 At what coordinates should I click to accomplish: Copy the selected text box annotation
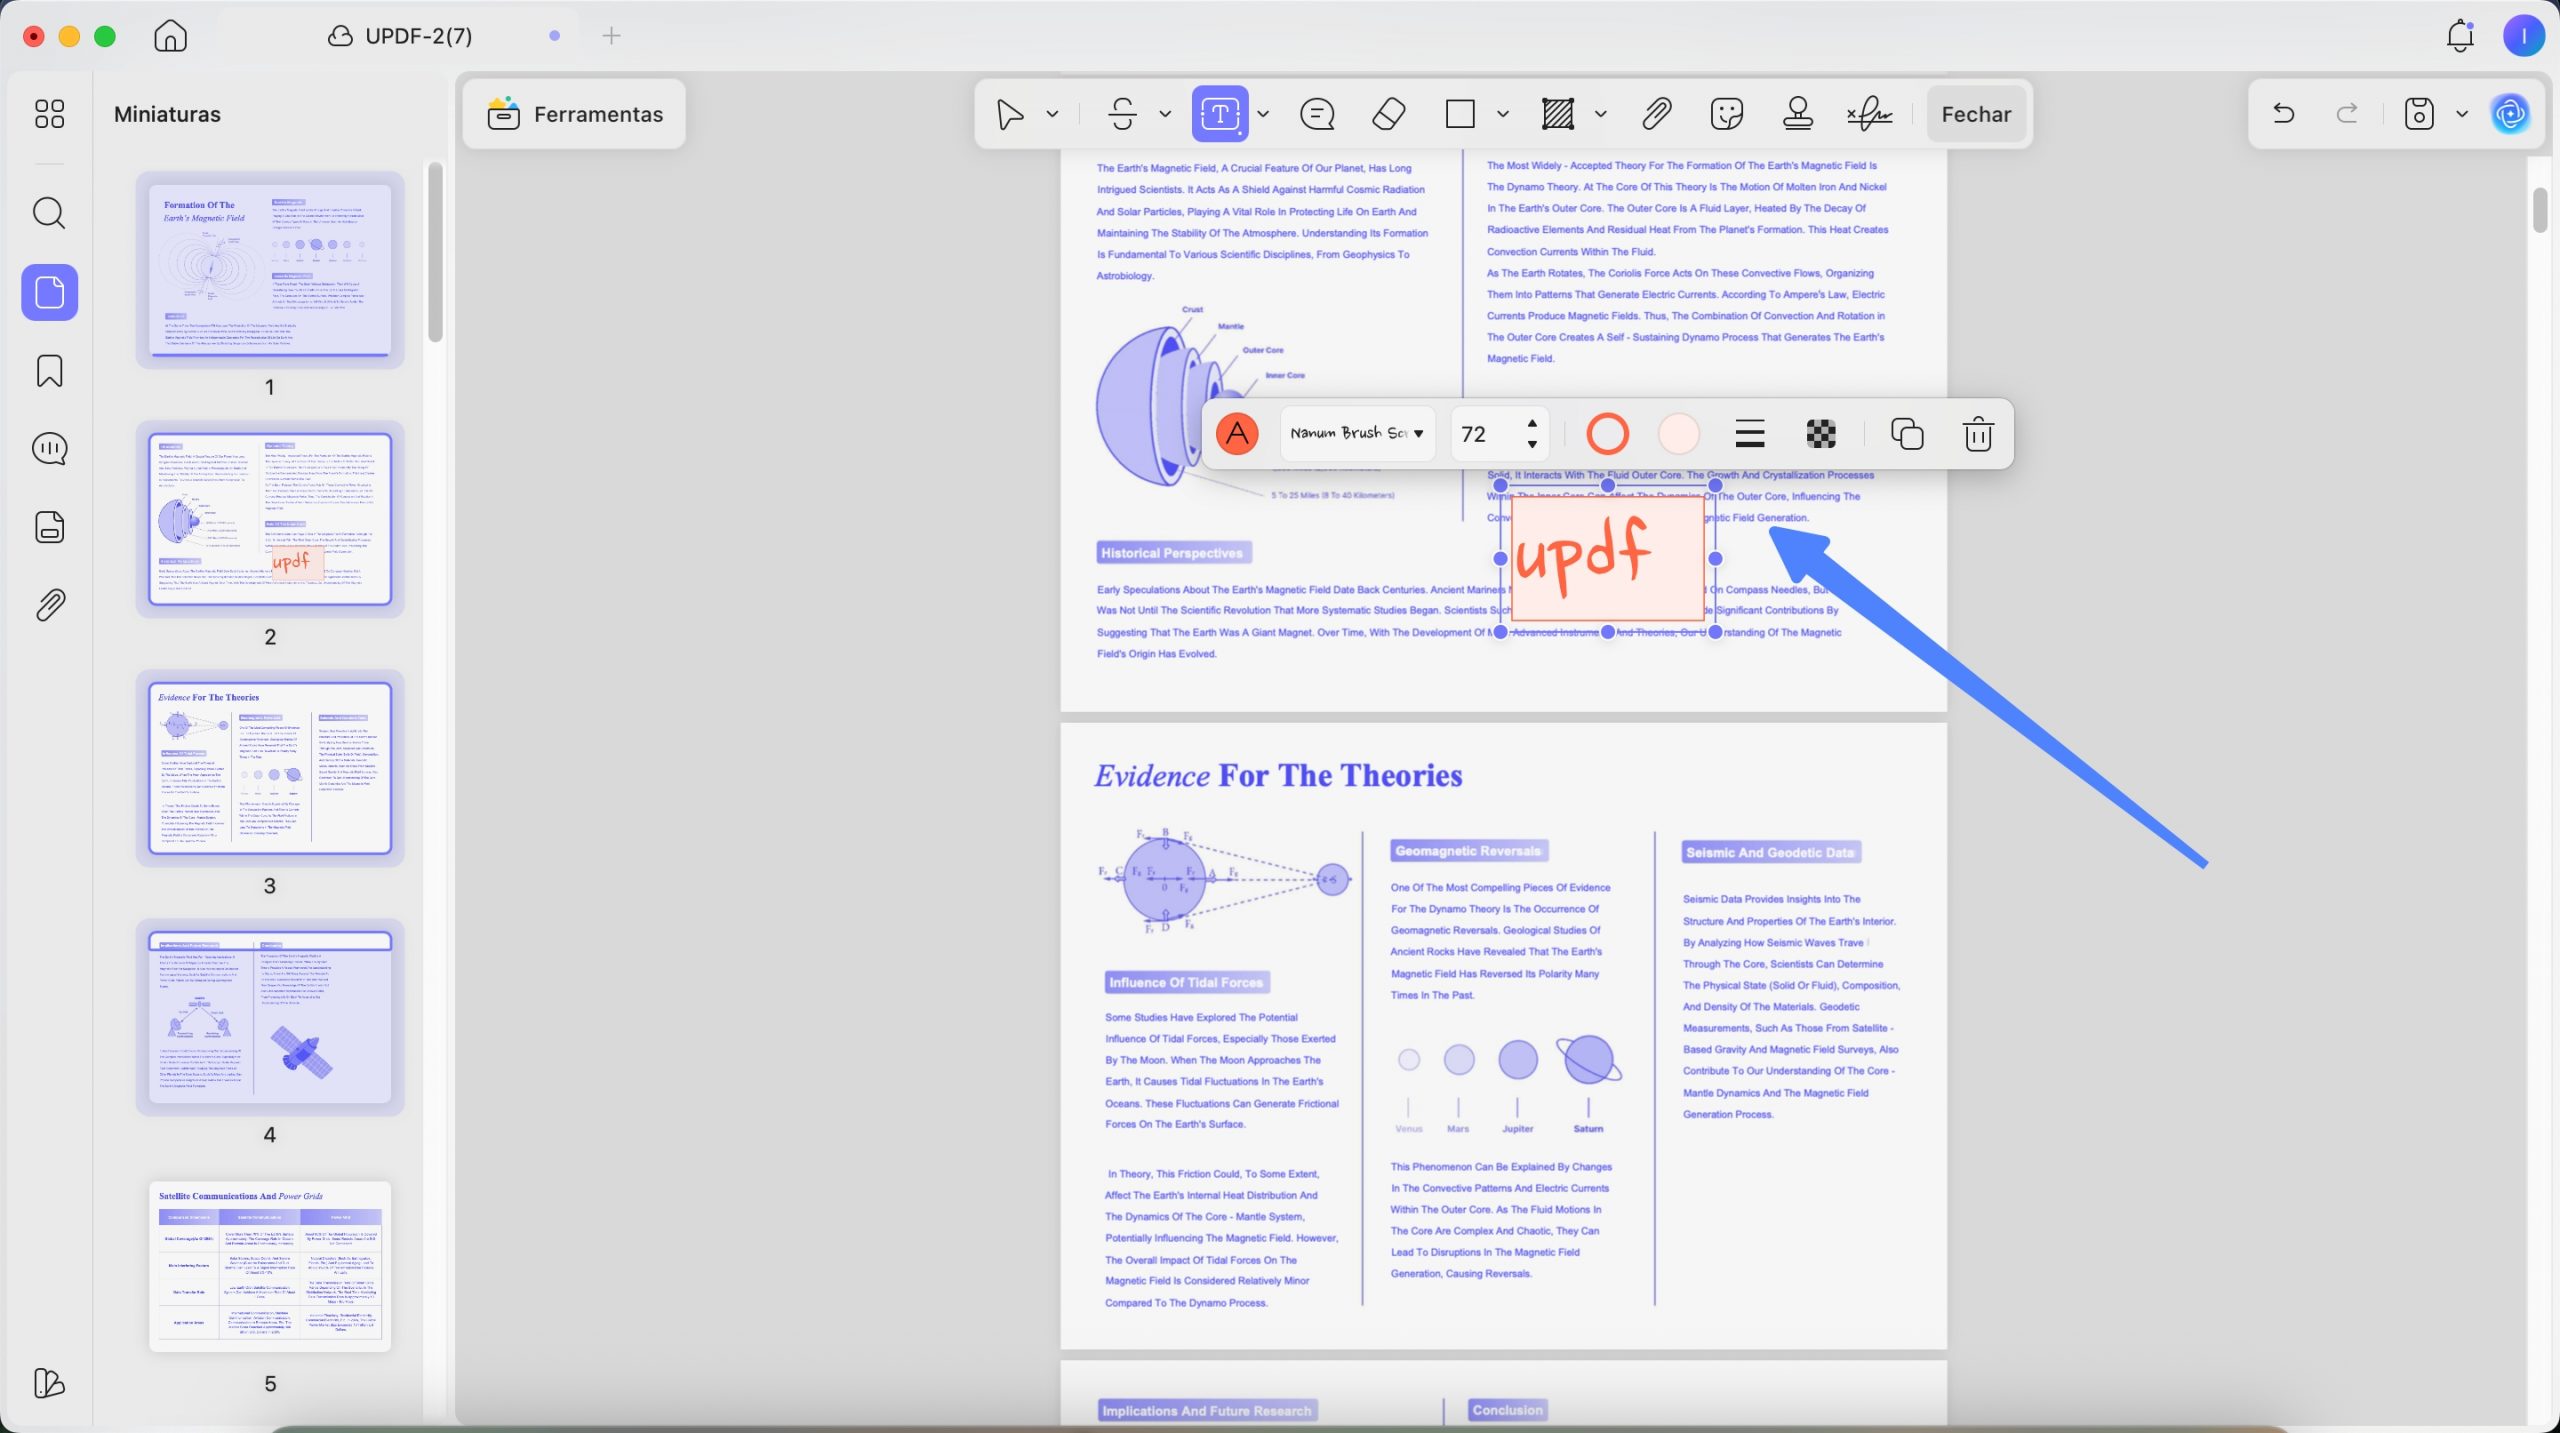pos(1906,434)
